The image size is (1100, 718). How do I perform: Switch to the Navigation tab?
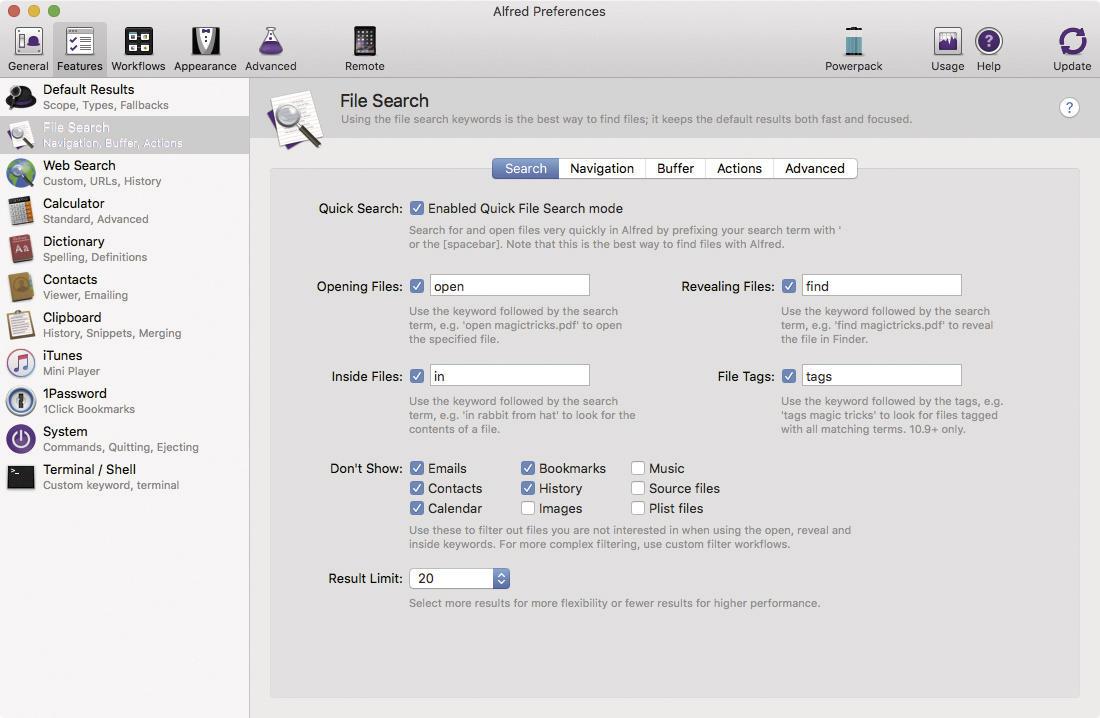(x=602, y=168)
